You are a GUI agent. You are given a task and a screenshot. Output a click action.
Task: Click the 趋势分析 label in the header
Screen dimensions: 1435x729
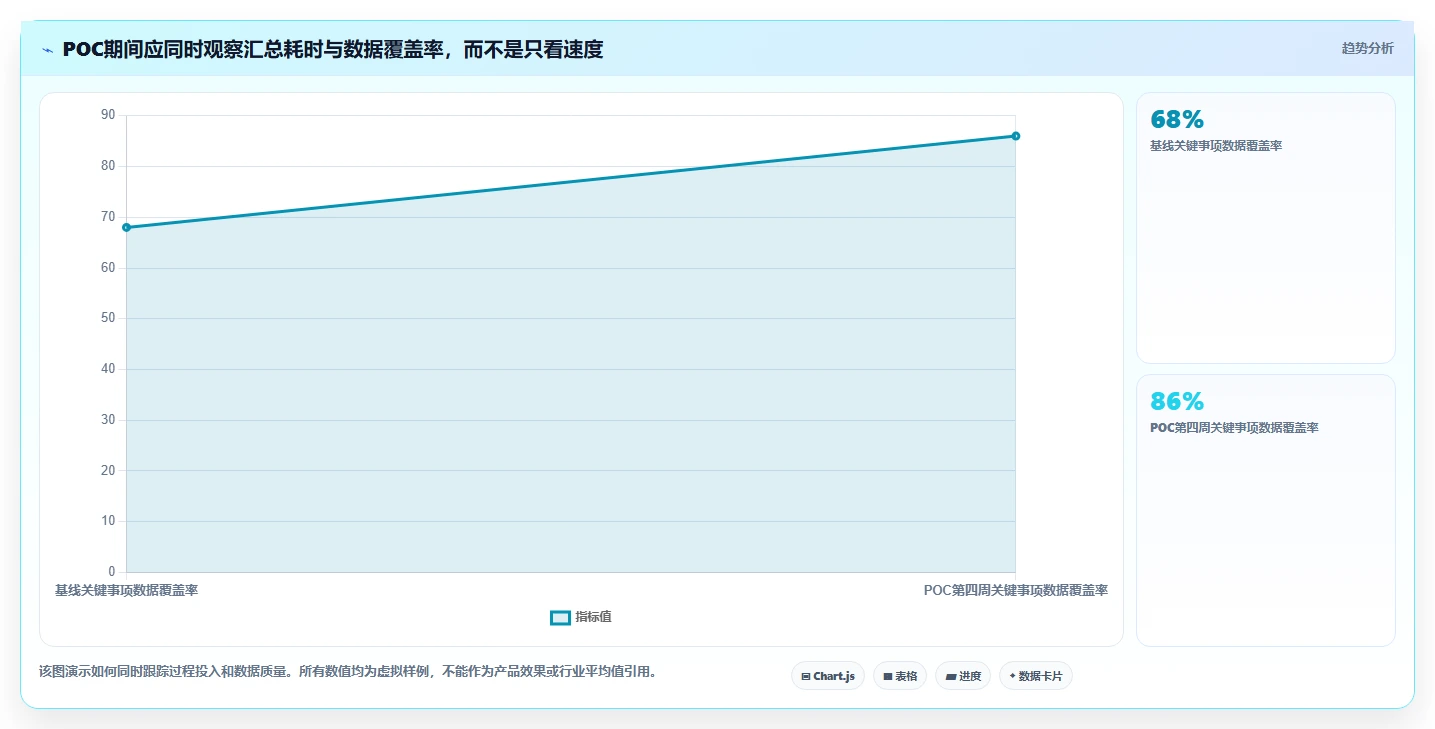[1367, 48]
